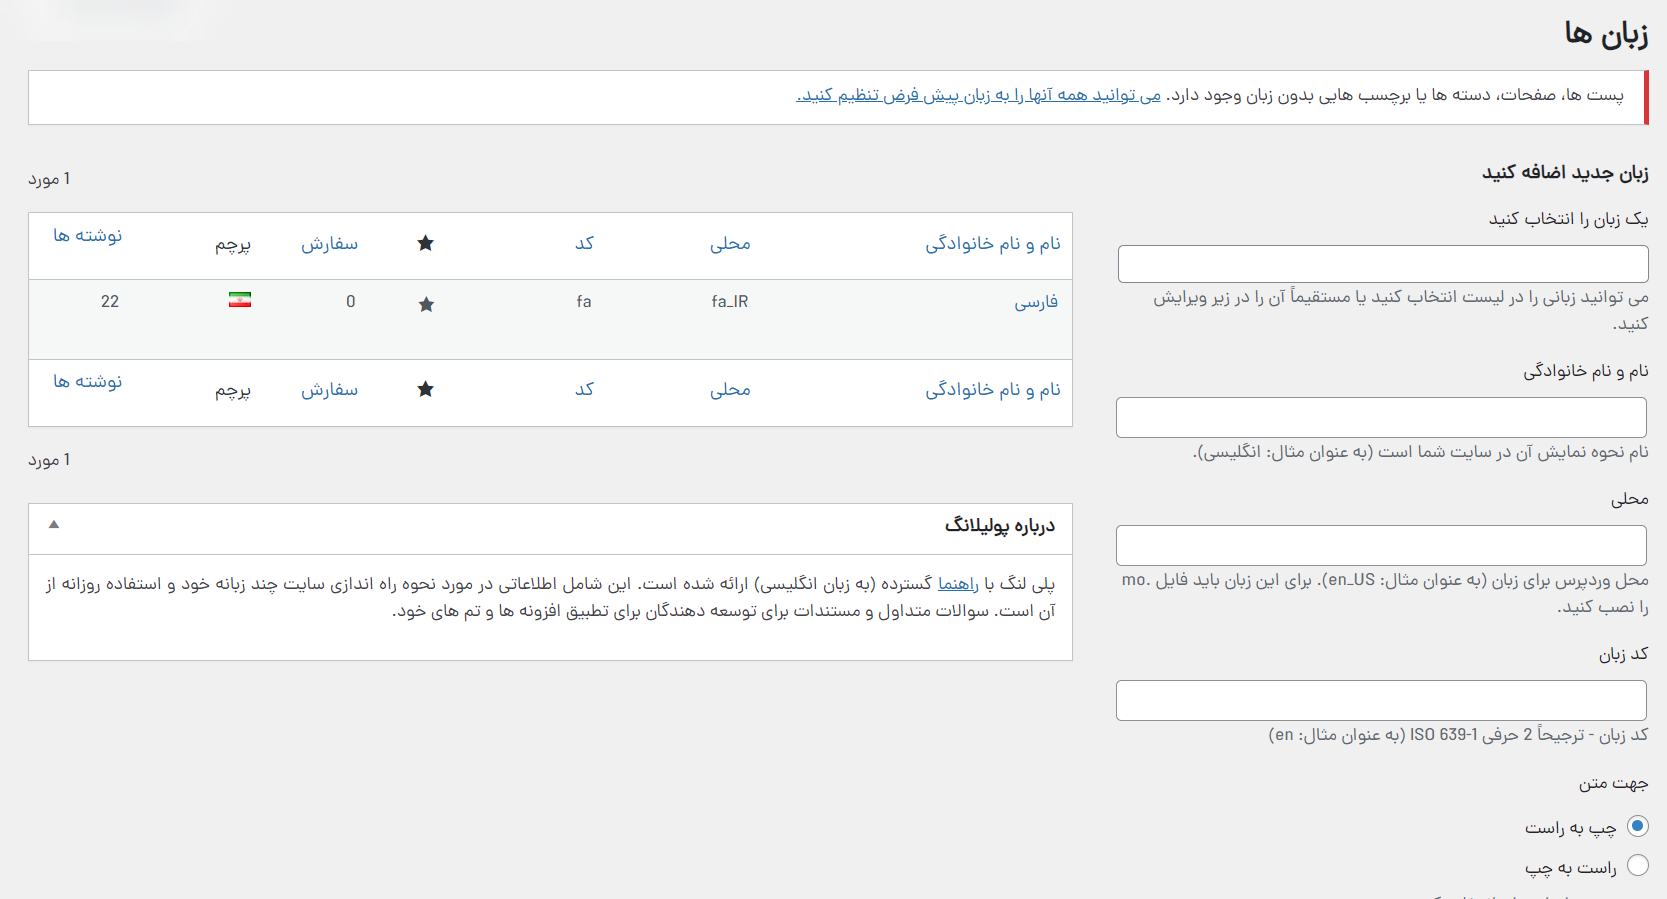This screenshot has width=1667, height=899.
Task: Click the نام و نام خانوادگی input field
Action: 1381,417
